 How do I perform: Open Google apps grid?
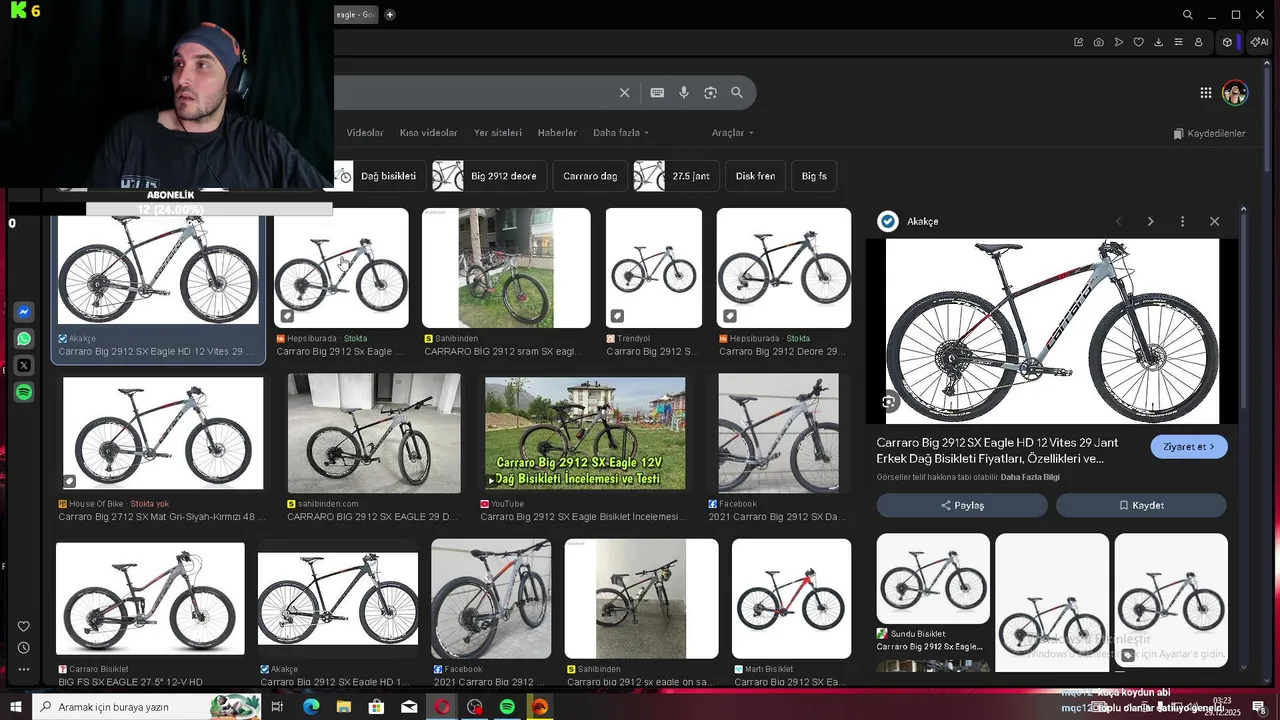pos(1206,92)
